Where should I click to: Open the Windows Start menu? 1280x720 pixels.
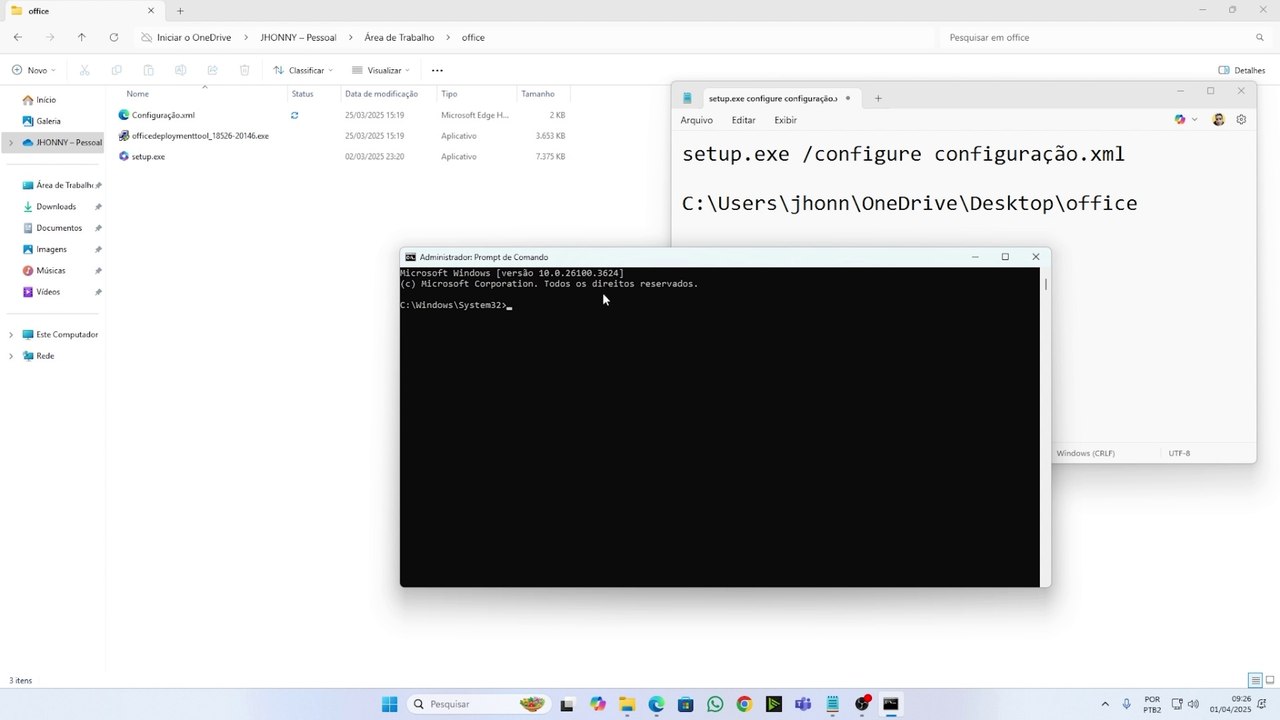(389, 704)
